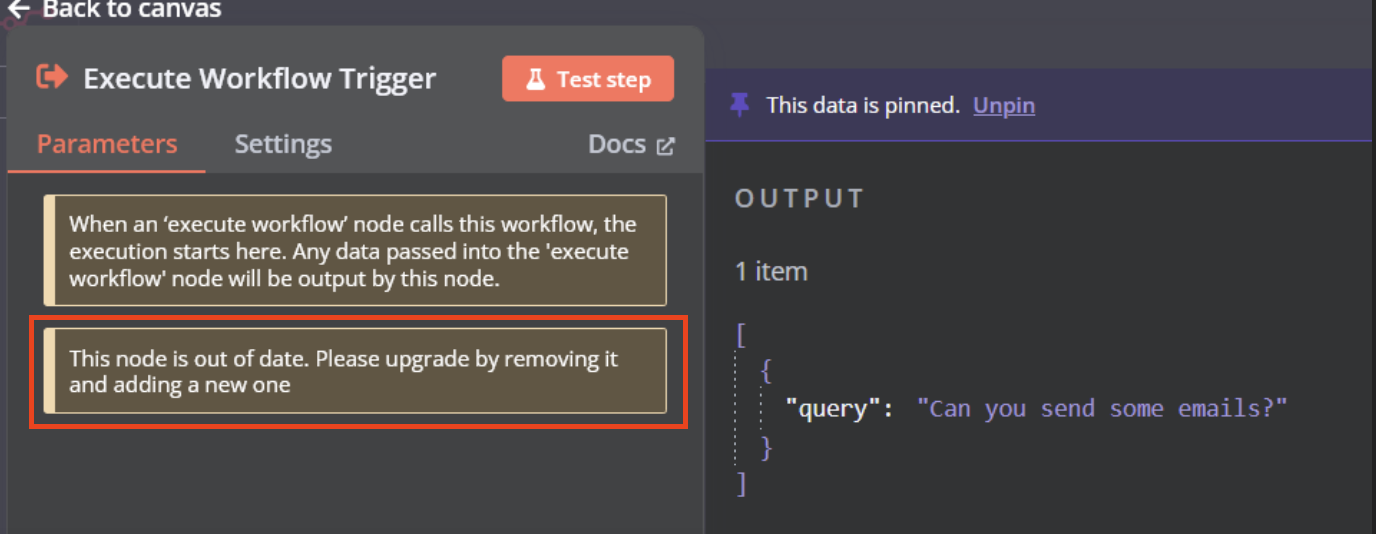Click the Back to canvas arrow icon
This screenshot has width=1376, height=534.
click(x=19, y=9)
